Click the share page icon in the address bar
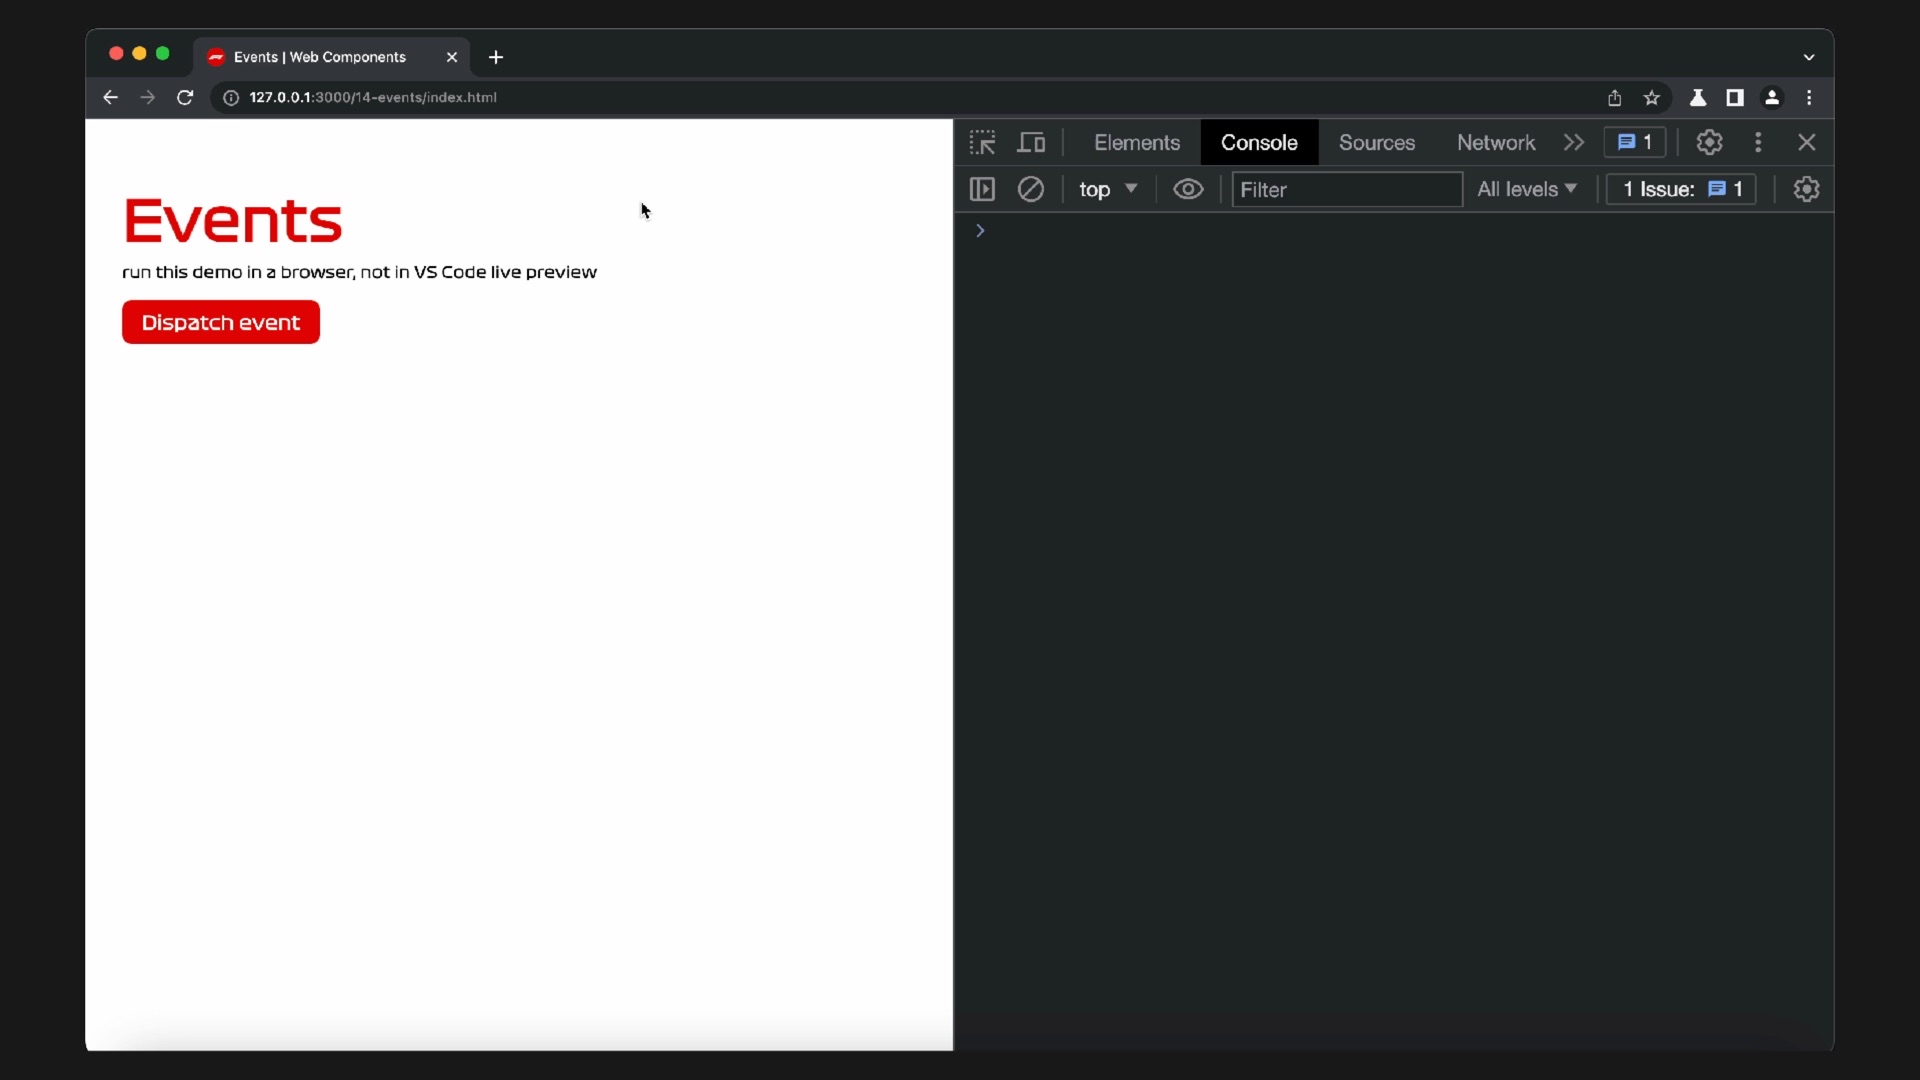The height and width of the screenshot is (1080, 1920). pos(1614,98)
